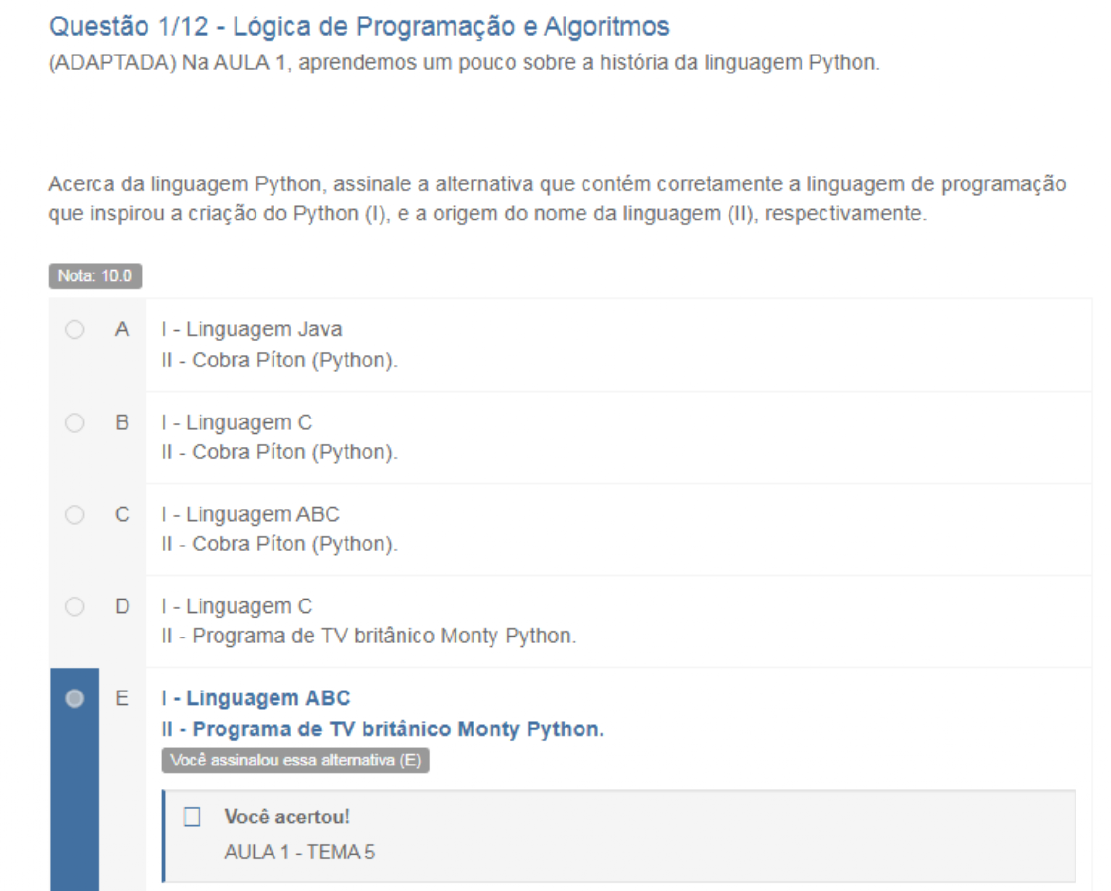Click the letter D option label
This screenshot has width=1111, height=891.
point(122,607)
